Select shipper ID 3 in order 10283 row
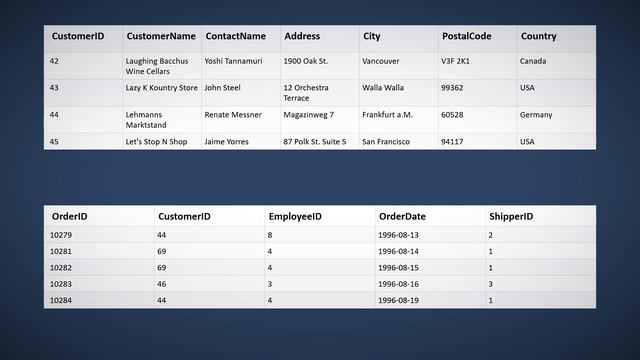The image size is (640, 360). click(x=491, y=284)
